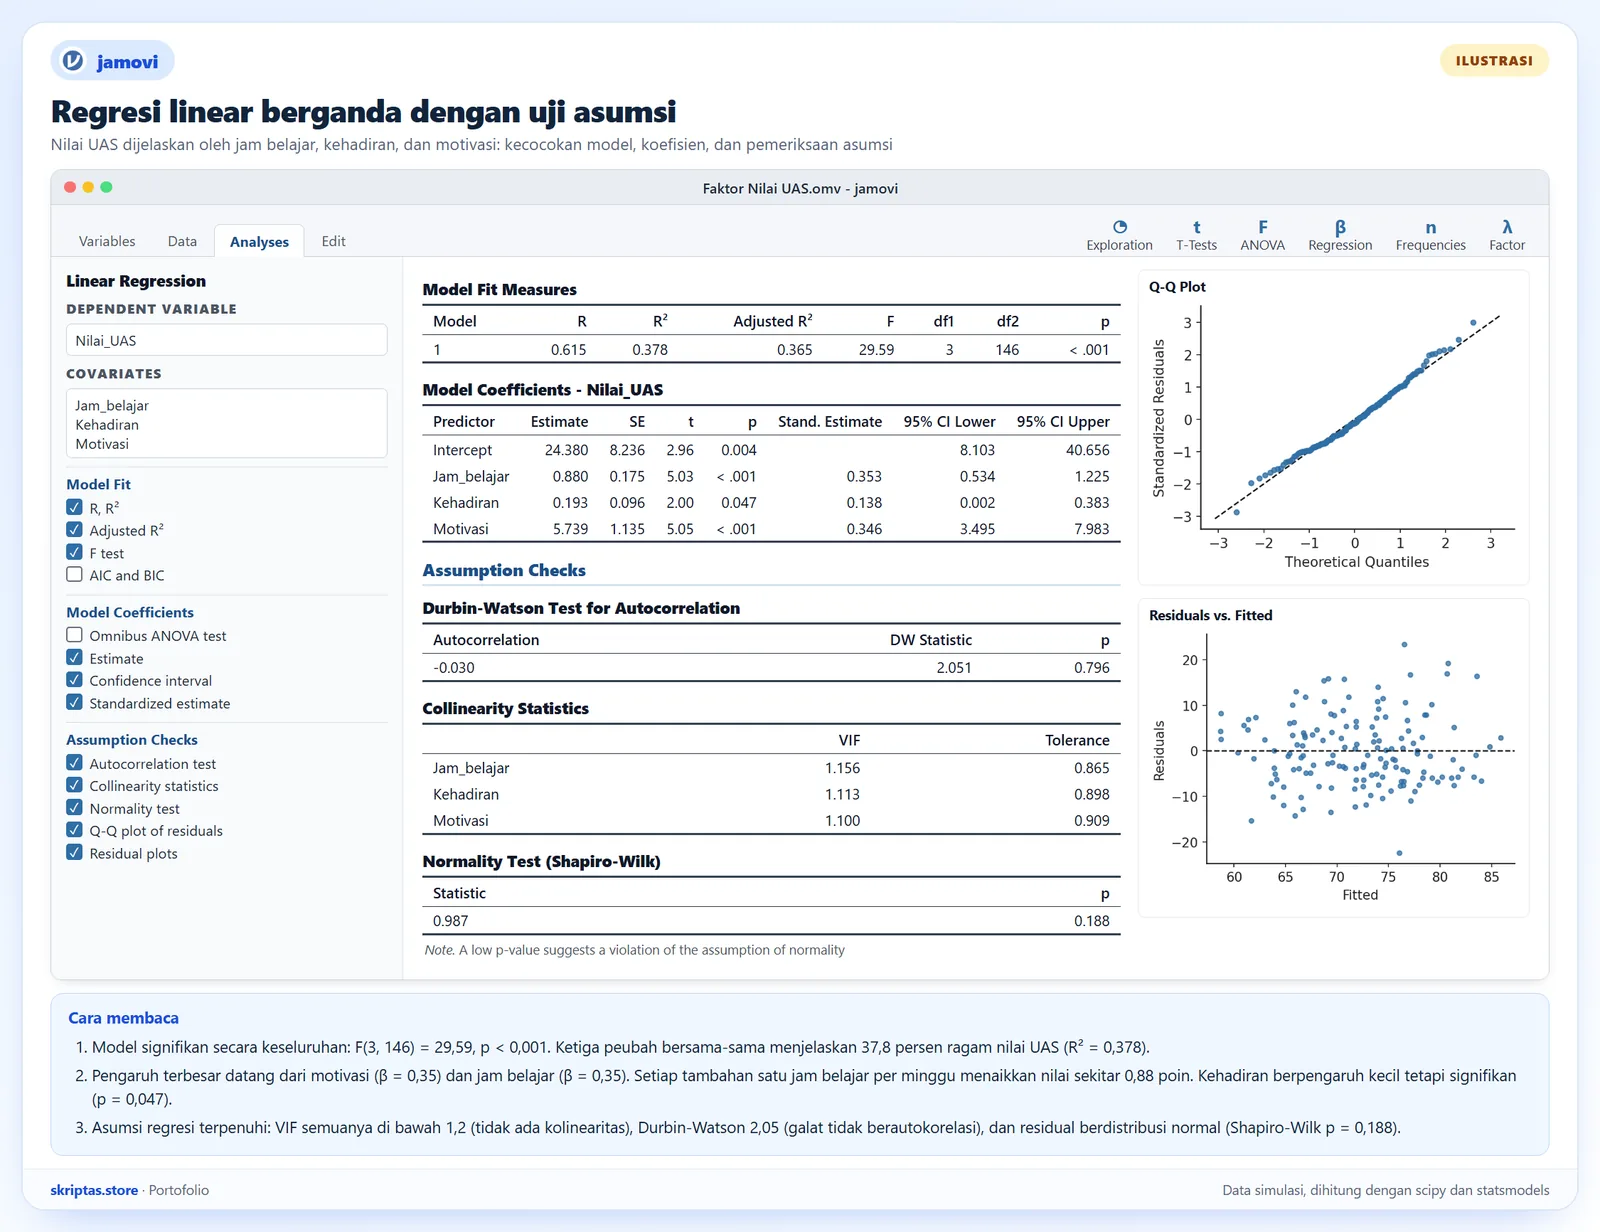Disable the Residual plots checkbox
Image resolution: width=1600 pixels, height=1232 pixels.
(x=74, y=852)
